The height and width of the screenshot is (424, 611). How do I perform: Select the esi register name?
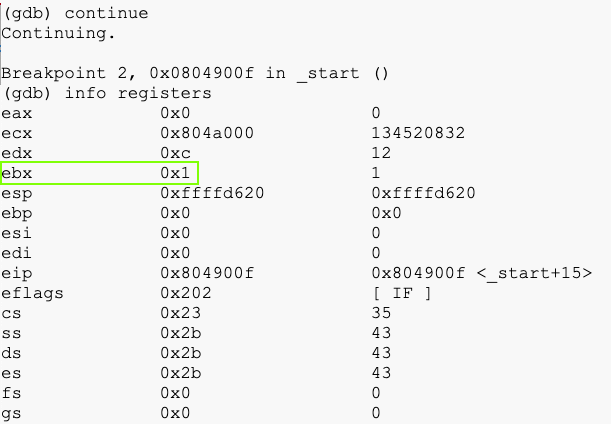tap(17, 233)
